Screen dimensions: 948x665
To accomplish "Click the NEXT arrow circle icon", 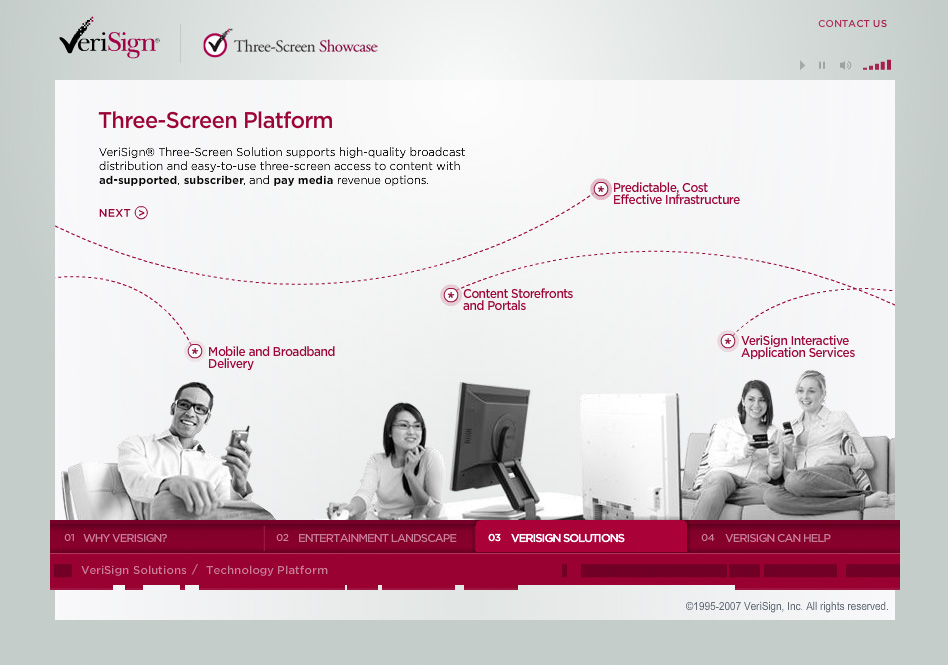I will coord(141,213).
